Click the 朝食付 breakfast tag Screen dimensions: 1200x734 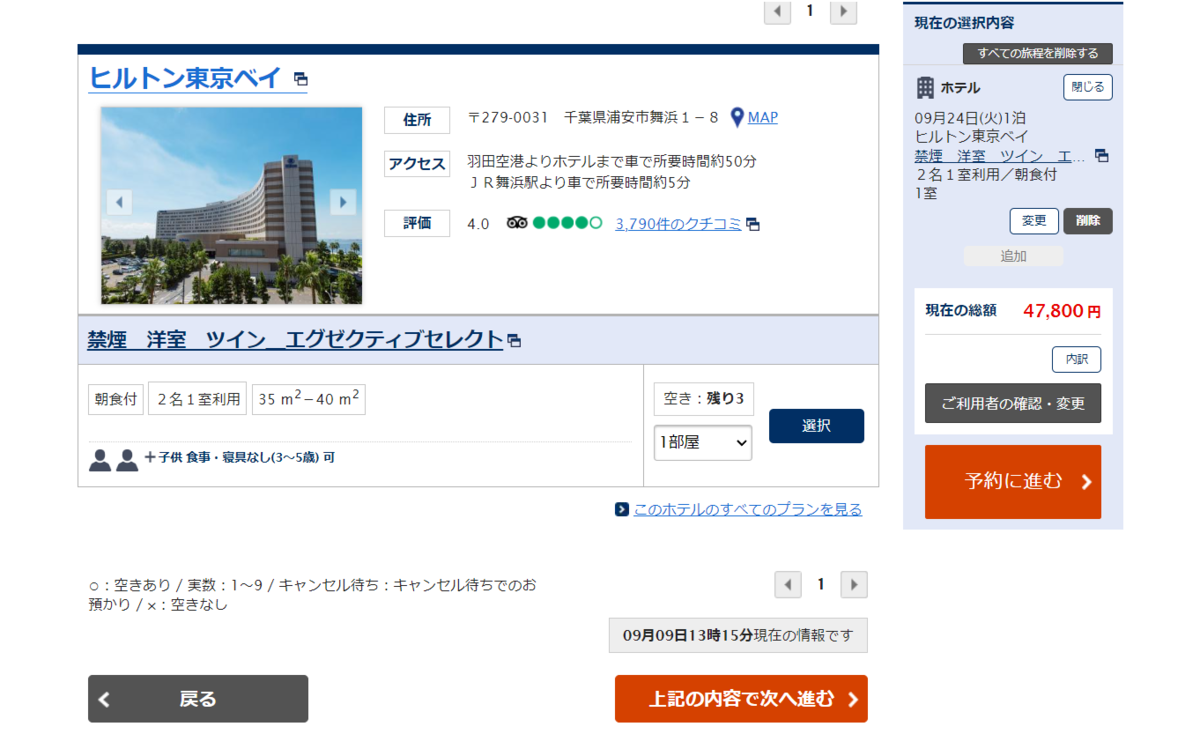tap(116, 399)
